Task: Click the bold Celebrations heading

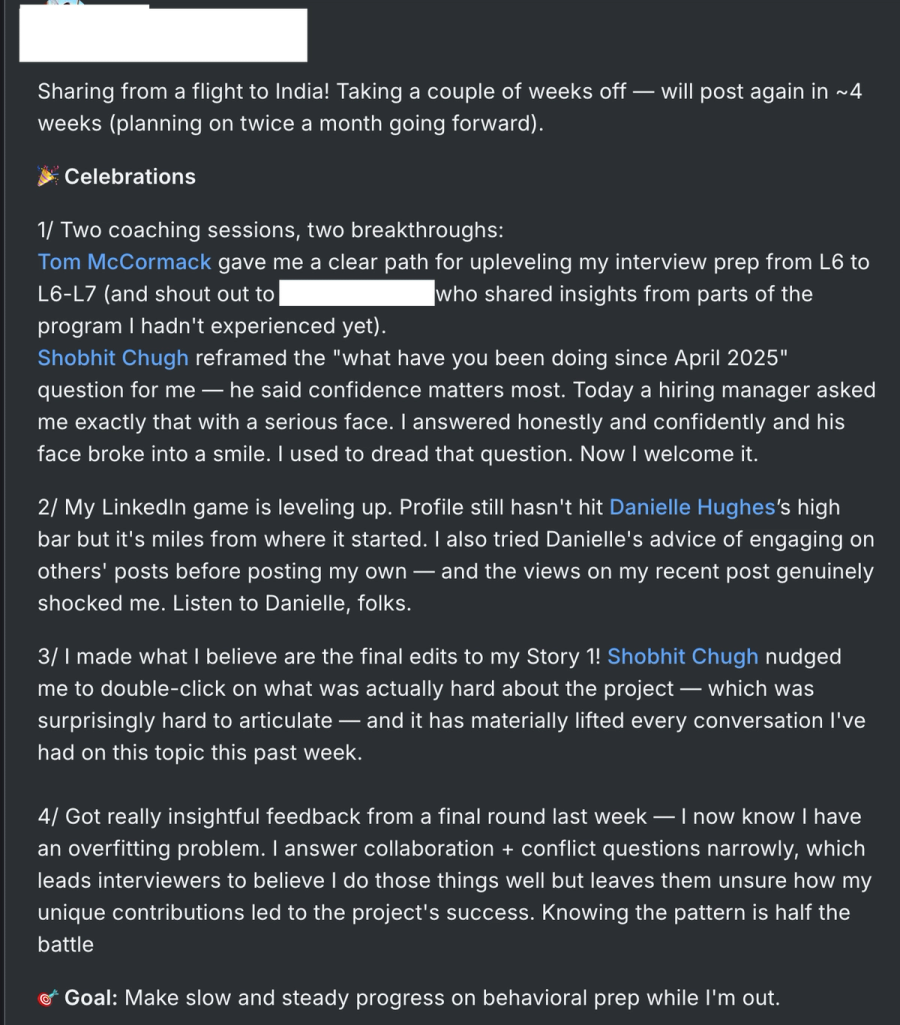Action: (x=130, y=177)
